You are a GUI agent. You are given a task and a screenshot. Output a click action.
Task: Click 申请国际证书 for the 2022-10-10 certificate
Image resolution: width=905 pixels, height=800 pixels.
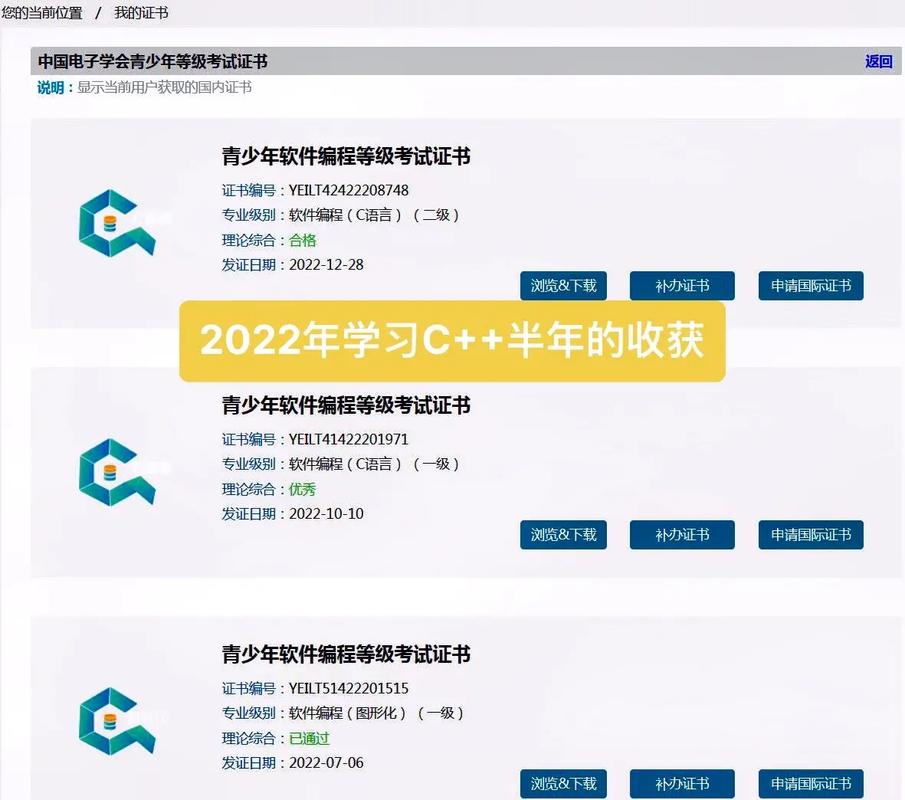pyautogui.click(x=811, y=534)
